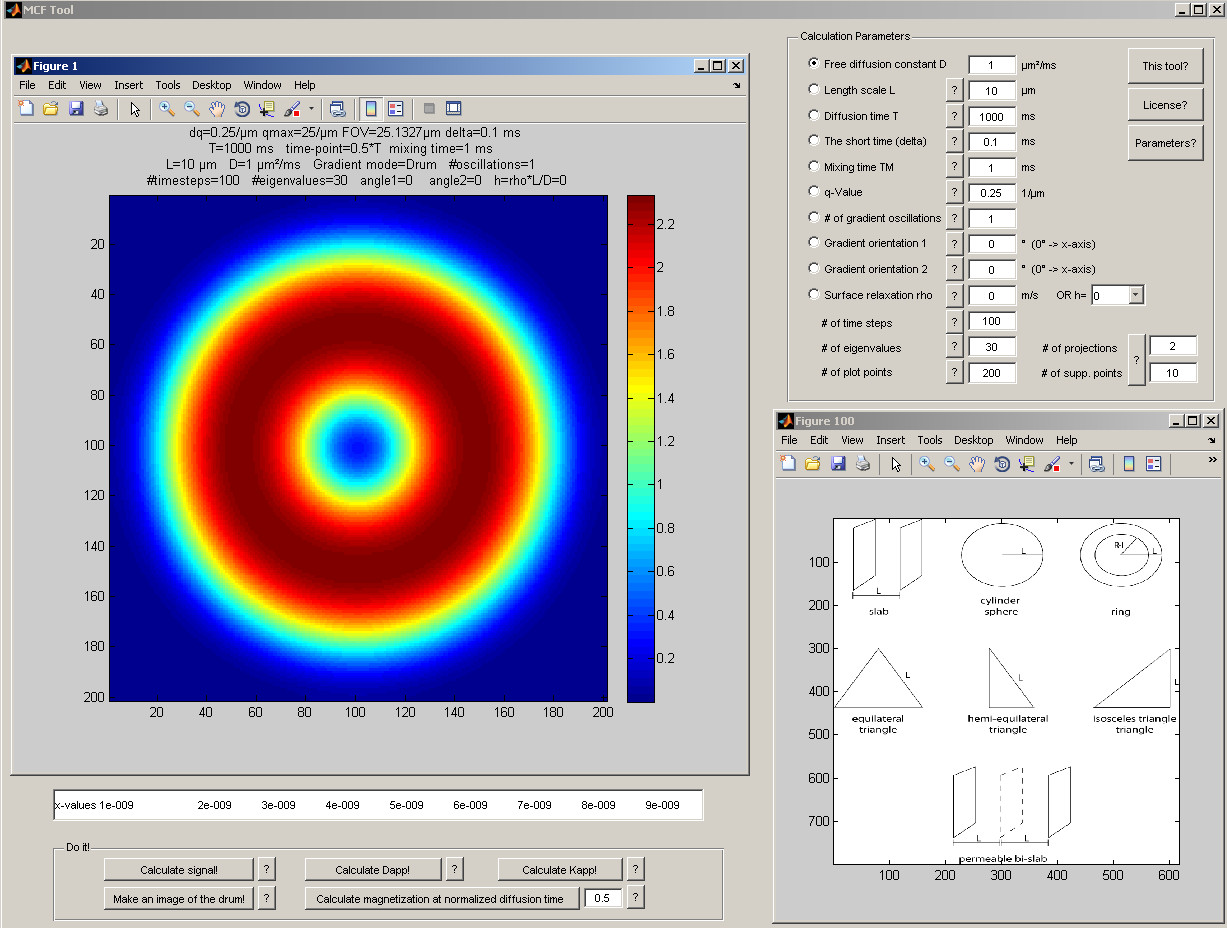1227x928 pixels.
Task: Select The short time (delta) radio button
Action: tap(814, 140)
